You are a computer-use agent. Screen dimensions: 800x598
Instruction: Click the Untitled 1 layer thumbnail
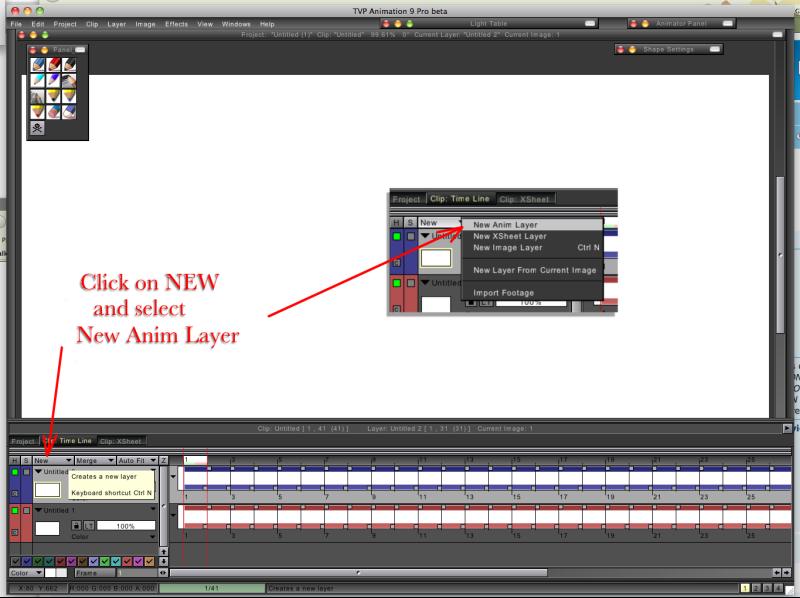(47, 528)
